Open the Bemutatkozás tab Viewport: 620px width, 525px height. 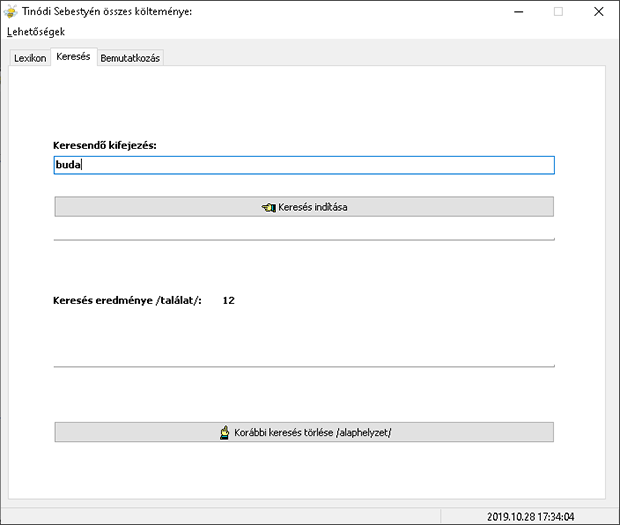(x=130, y=58)
